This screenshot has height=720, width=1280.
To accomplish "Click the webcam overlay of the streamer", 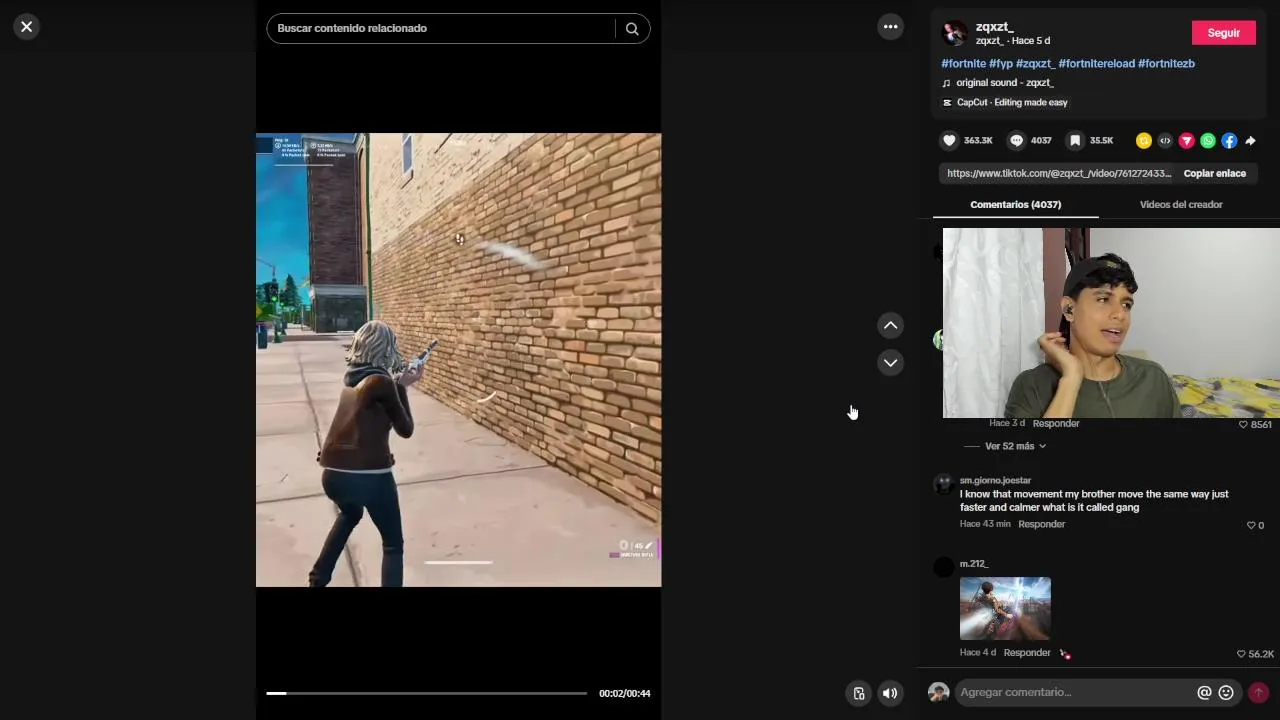I will click(x=1111, y=322).
